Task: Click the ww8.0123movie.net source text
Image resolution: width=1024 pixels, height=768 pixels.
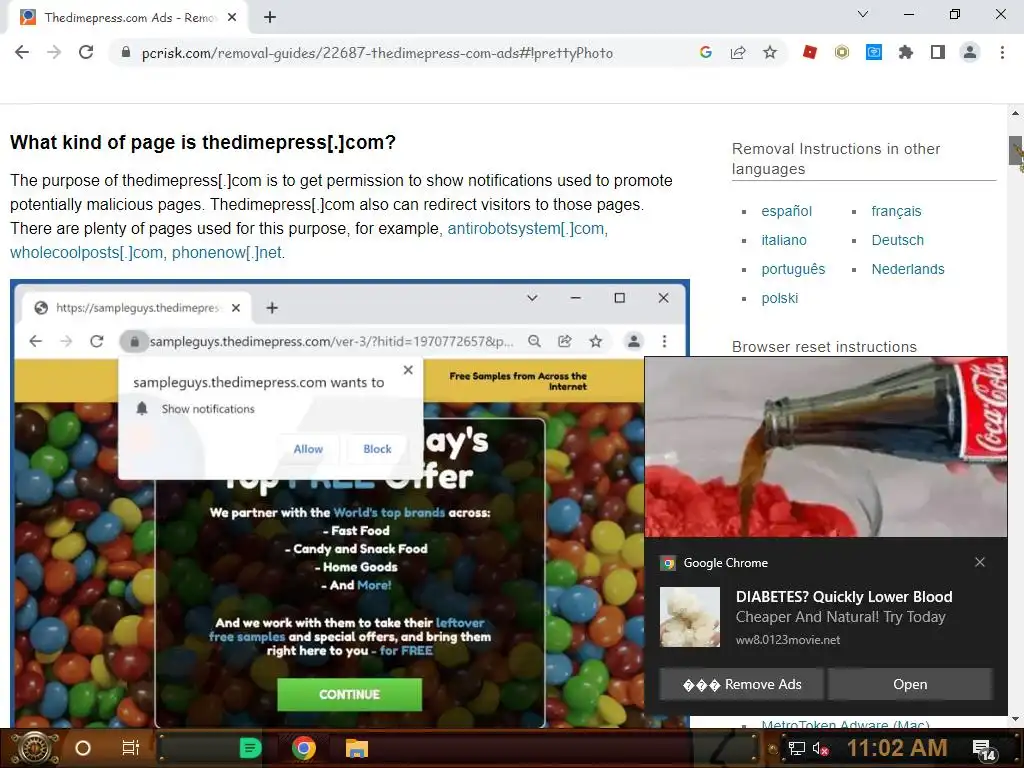Action: point(788,640)
